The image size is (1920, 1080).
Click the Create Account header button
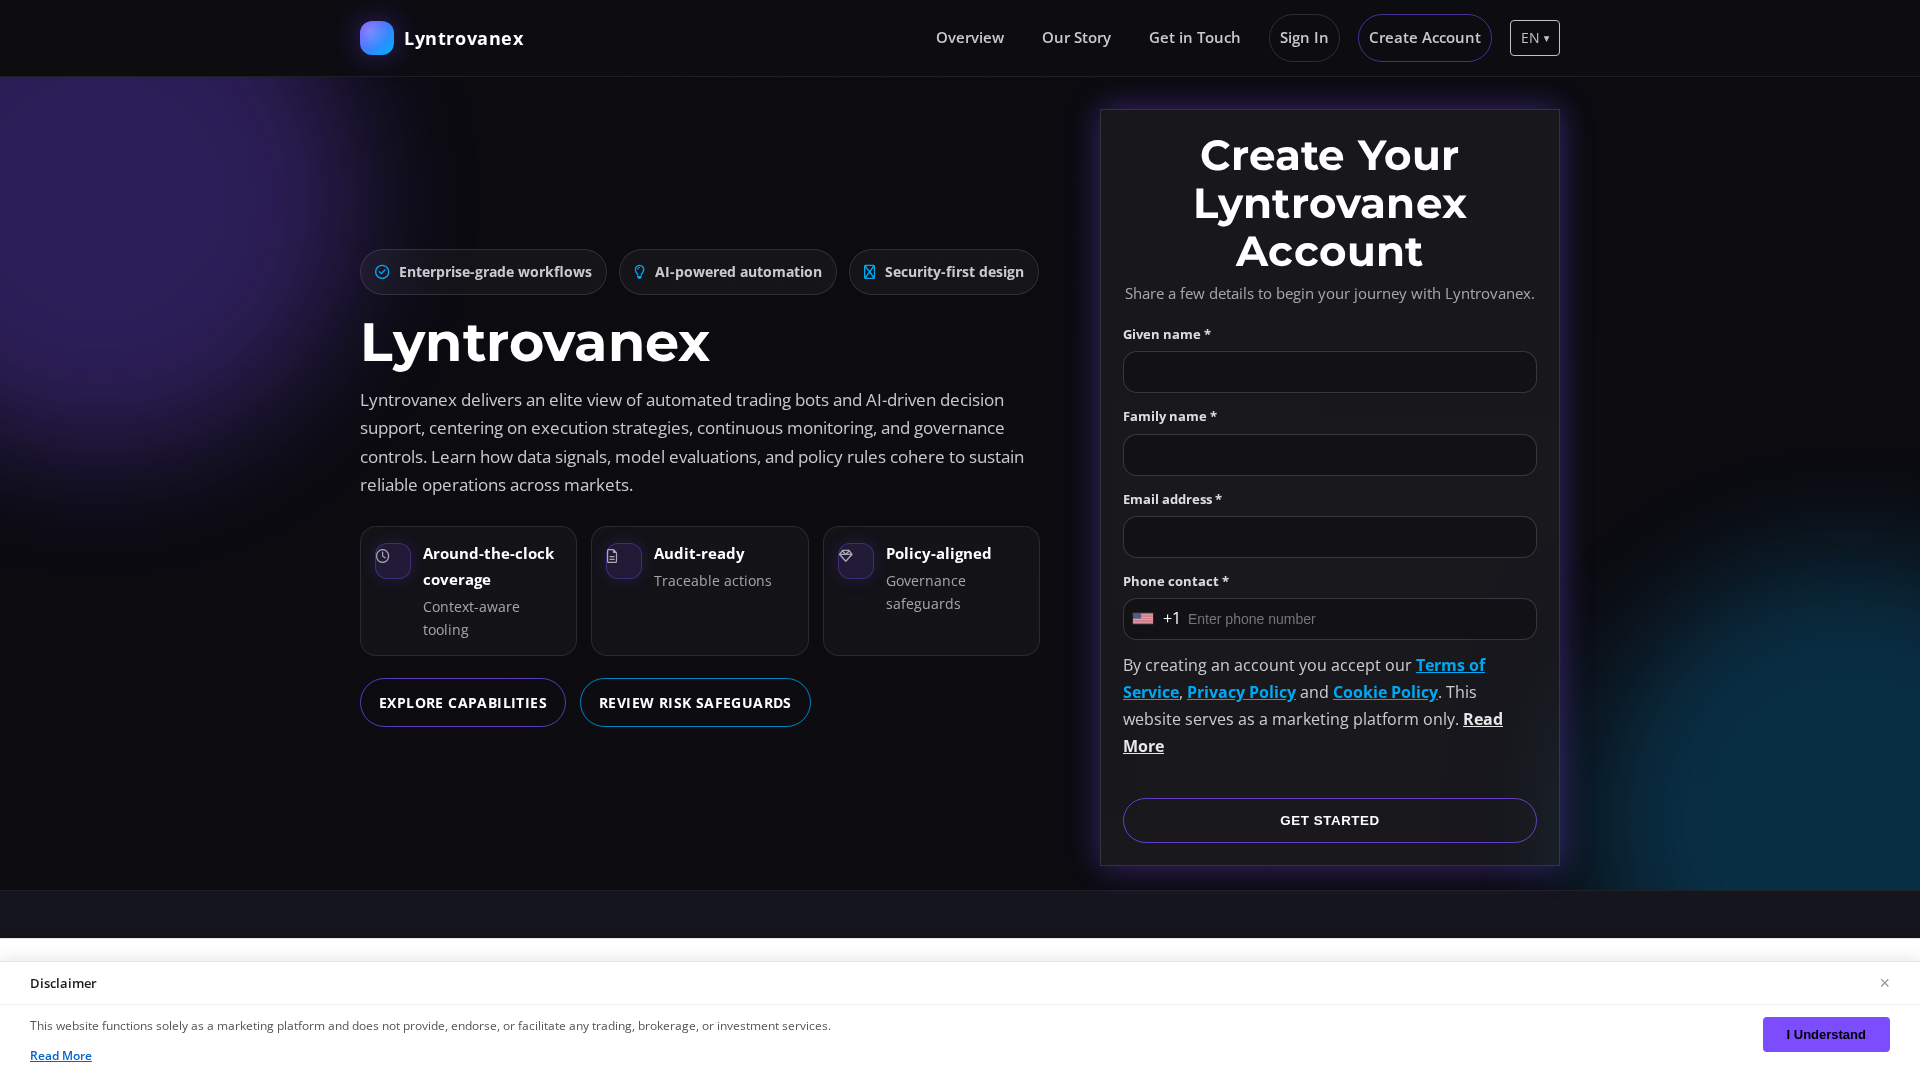[x=1425, y=38]
